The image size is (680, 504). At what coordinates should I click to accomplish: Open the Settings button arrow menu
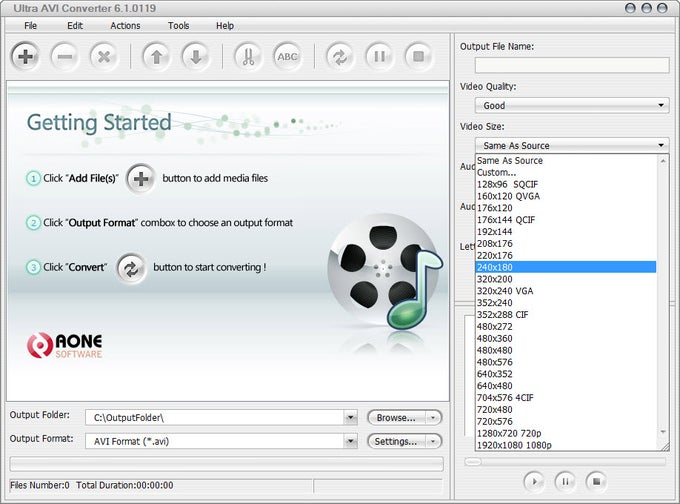(x=433, y=442)
